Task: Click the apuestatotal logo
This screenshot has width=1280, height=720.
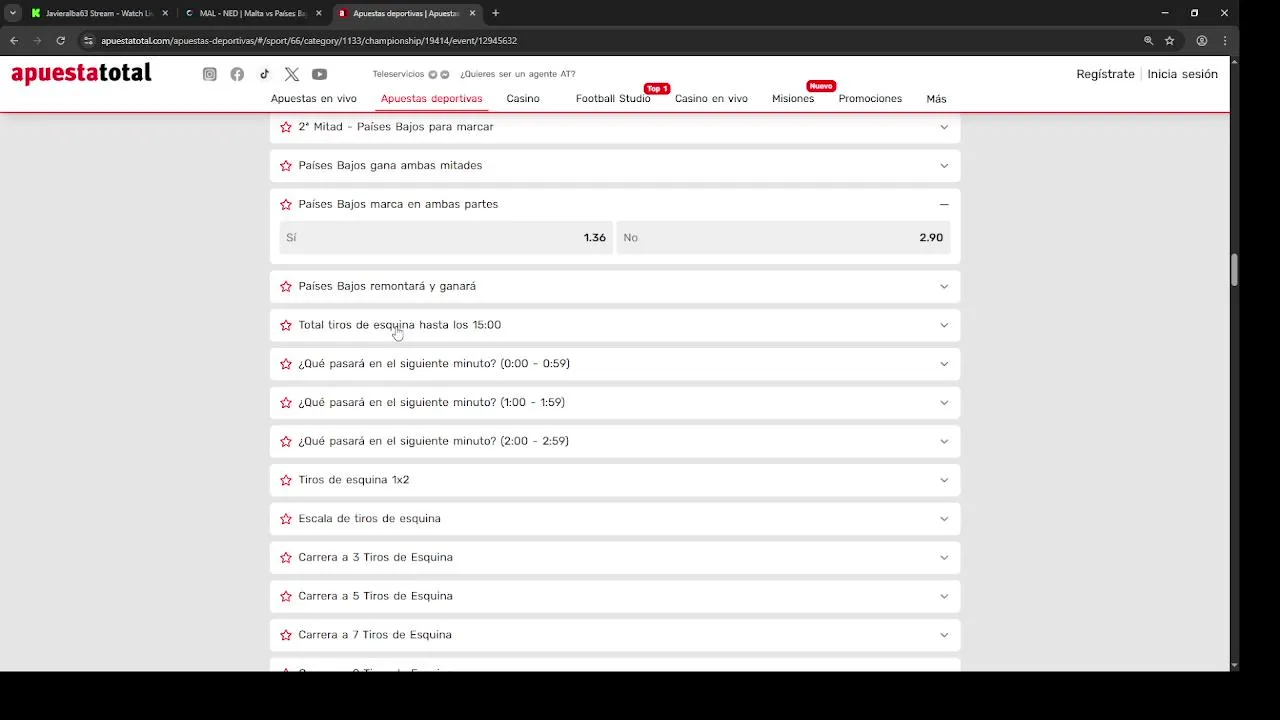Action: point(81,73)
